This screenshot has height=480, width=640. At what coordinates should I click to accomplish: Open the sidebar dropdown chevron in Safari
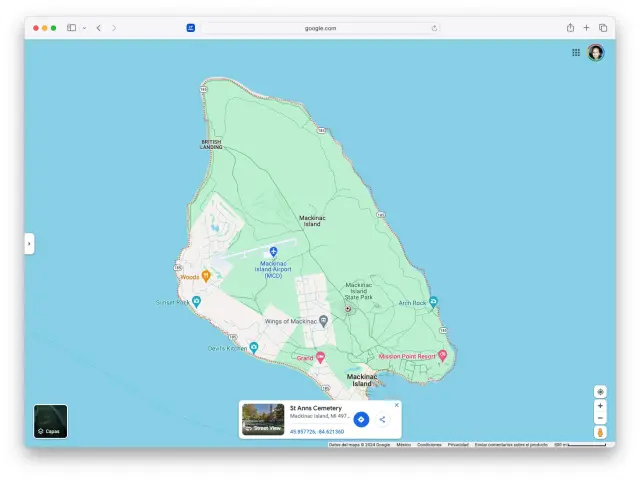tap(84, 28)
